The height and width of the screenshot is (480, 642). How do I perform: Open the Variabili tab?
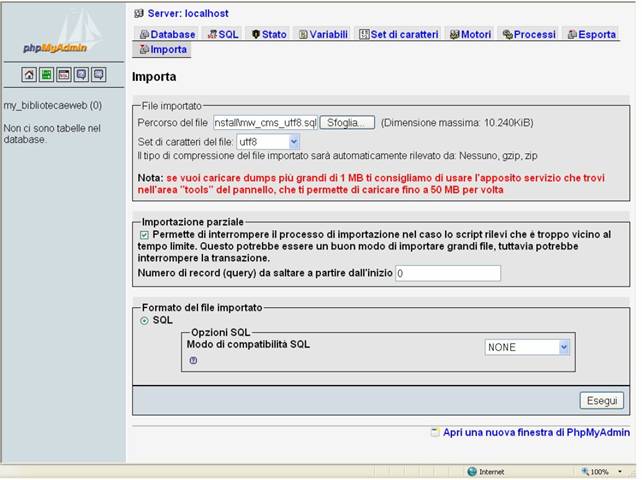pyautogui.click(x=323, y=34)
